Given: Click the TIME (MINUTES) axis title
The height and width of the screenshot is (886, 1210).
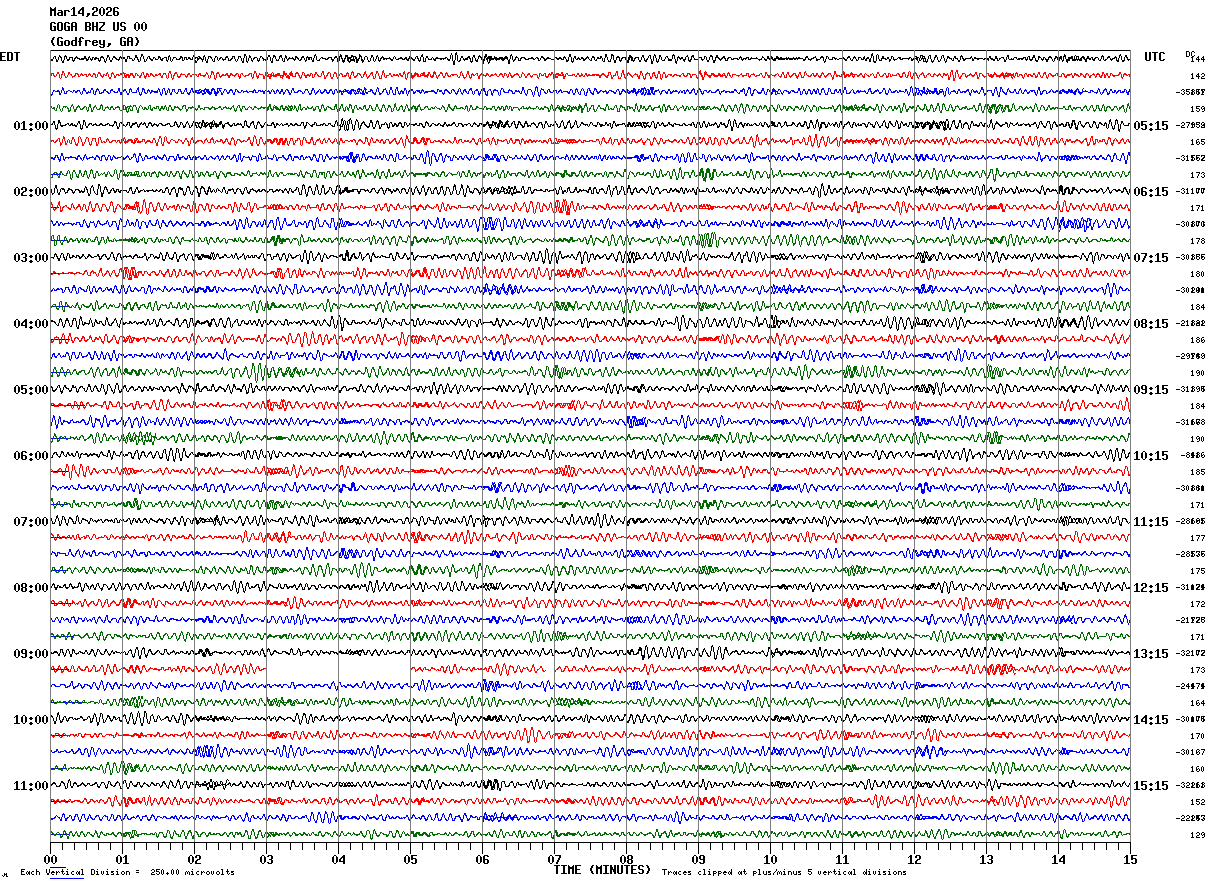Looking at the screenshot, I should (x=602, y=870).
